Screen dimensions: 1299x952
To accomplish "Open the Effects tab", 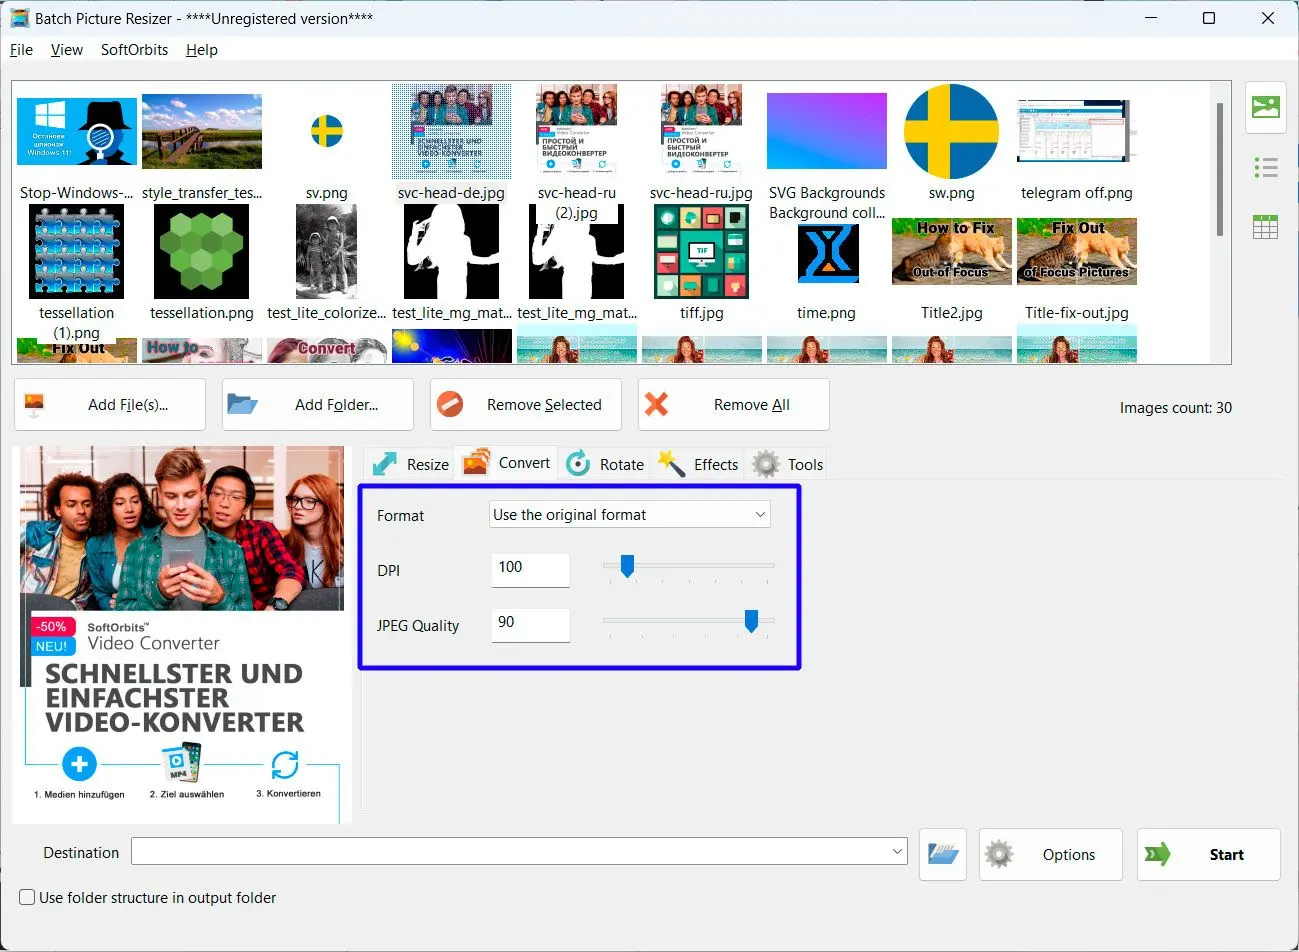I will click(698, 464).
